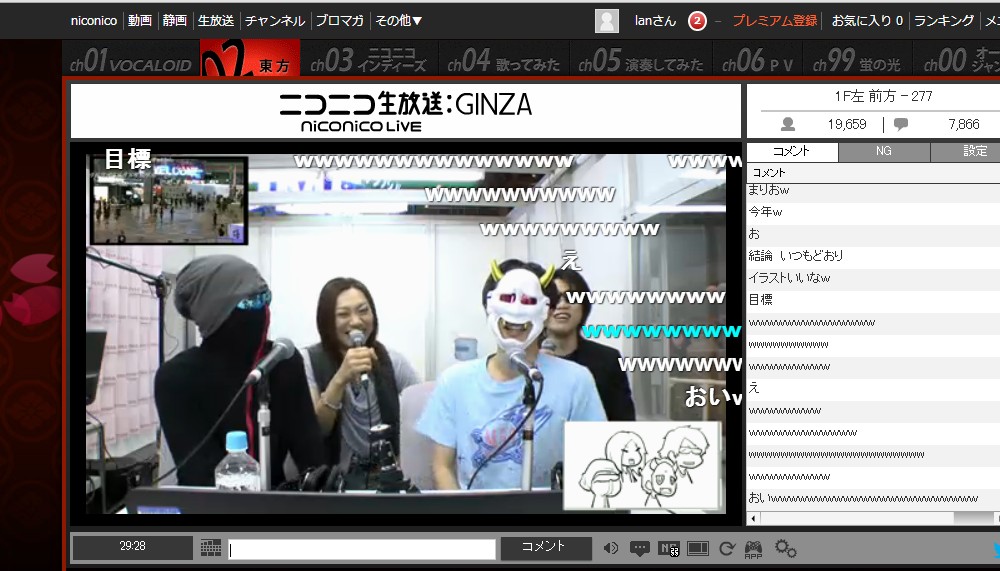Reload the player with the refresh icon
This screenshot has height=571, width=1000.
click(x=726, y=548)
